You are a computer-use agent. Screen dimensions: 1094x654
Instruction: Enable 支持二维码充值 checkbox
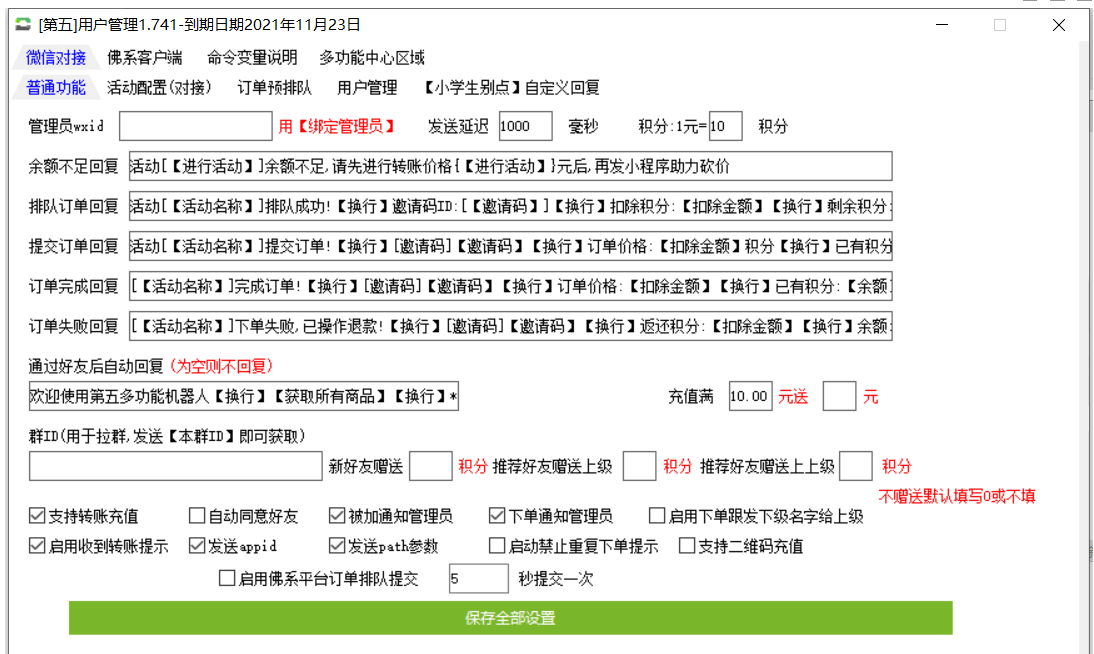coord(687,547)
